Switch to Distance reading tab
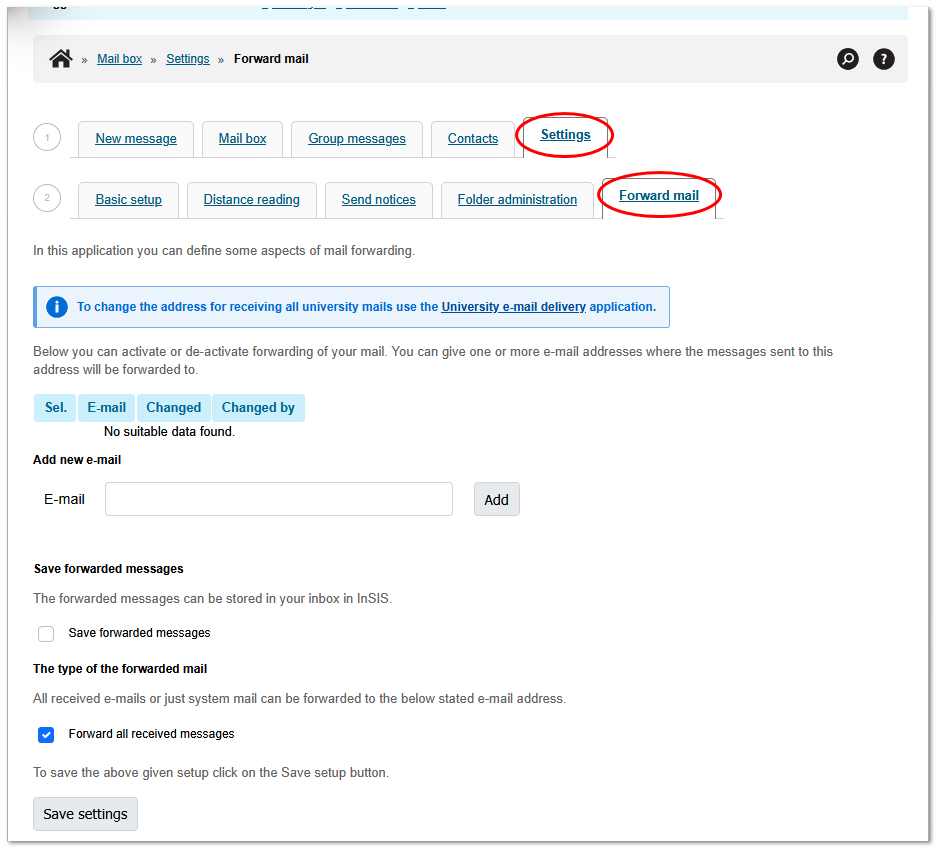The width and height of the screenshot is (936, 848). tap(251, 200)
